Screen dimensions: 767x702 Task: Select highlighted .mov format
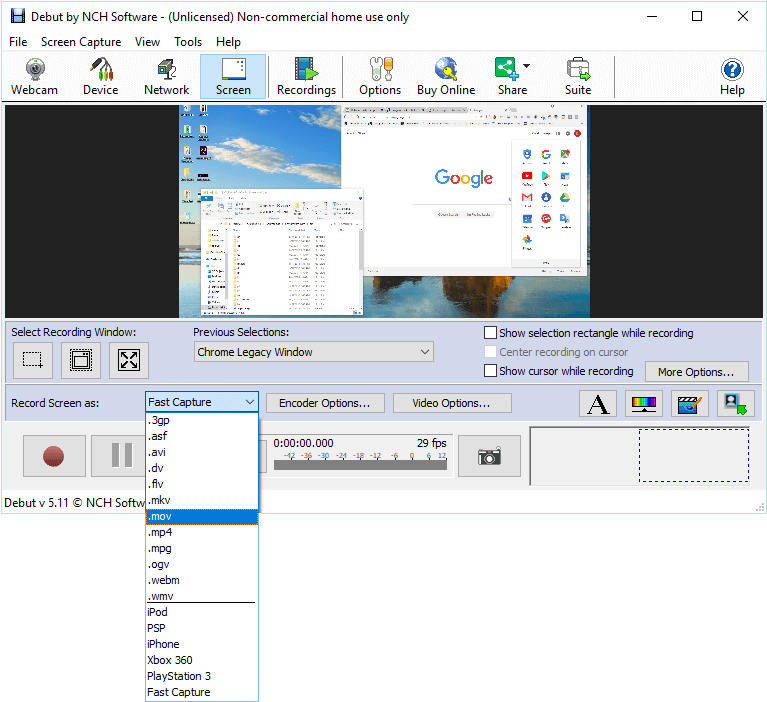coord(202,517)
